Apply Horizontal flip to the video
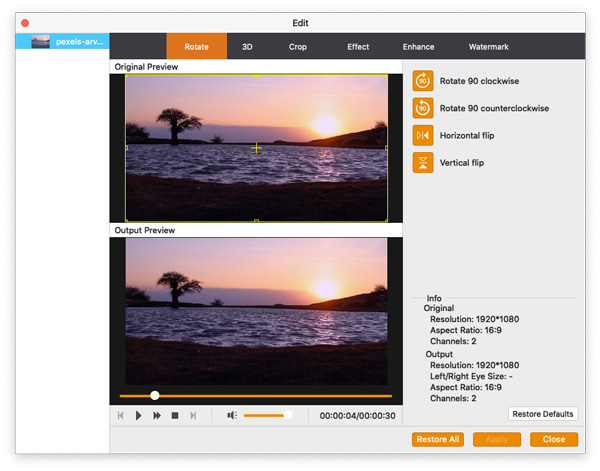This screenshot has height=471, width=600. pyautogui.click(x=423, y=135)
